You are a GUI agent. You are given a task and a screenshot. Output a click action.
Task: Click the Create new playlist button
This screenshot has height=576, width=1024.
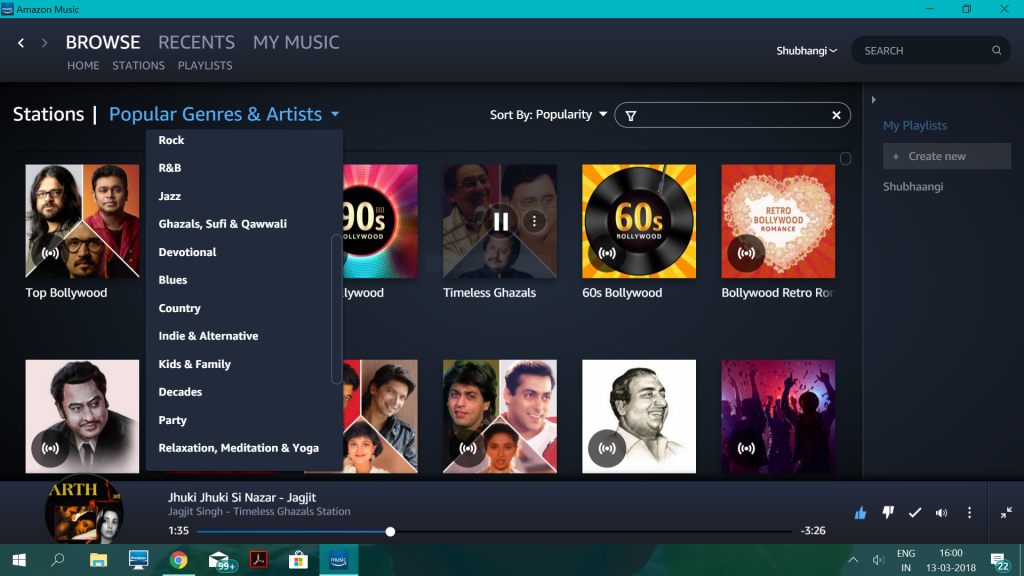[946, 156]
